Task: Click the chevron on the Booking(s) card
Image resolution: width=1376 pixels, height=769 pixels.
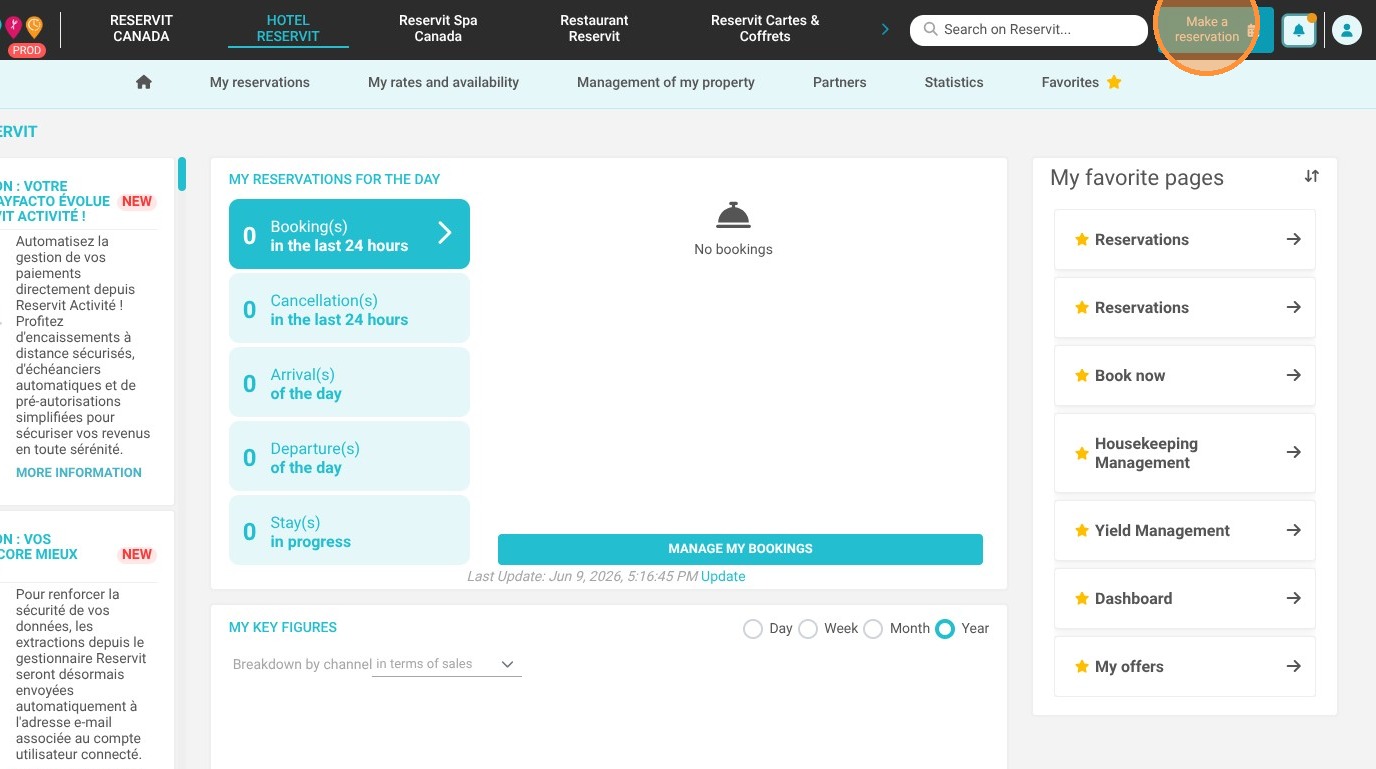Action: [445, 233]
